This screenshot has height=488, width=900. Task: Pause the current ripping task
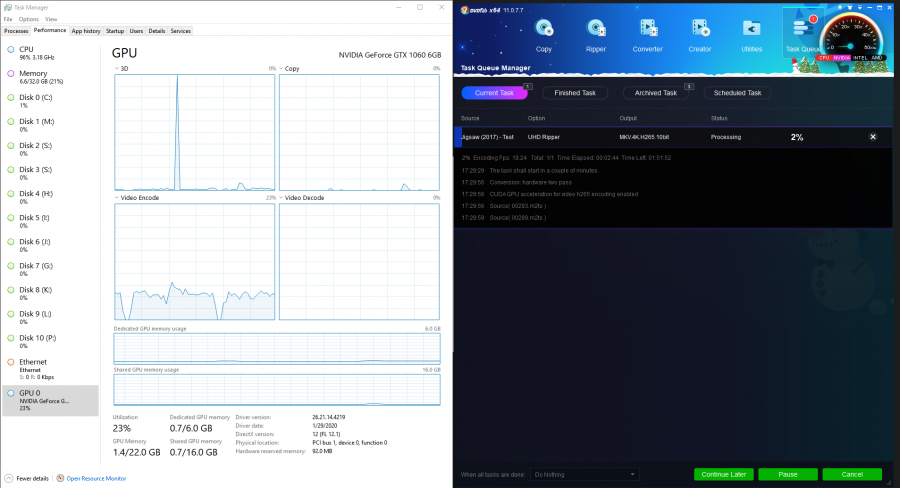click(788, 474)
